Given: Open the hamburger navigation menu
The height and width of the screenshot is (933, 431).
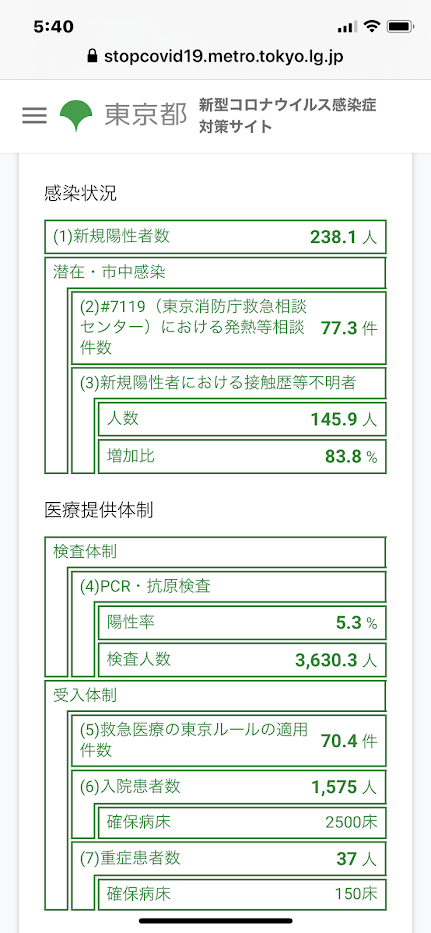Looking at the screenshot, I should coord(34,115).
